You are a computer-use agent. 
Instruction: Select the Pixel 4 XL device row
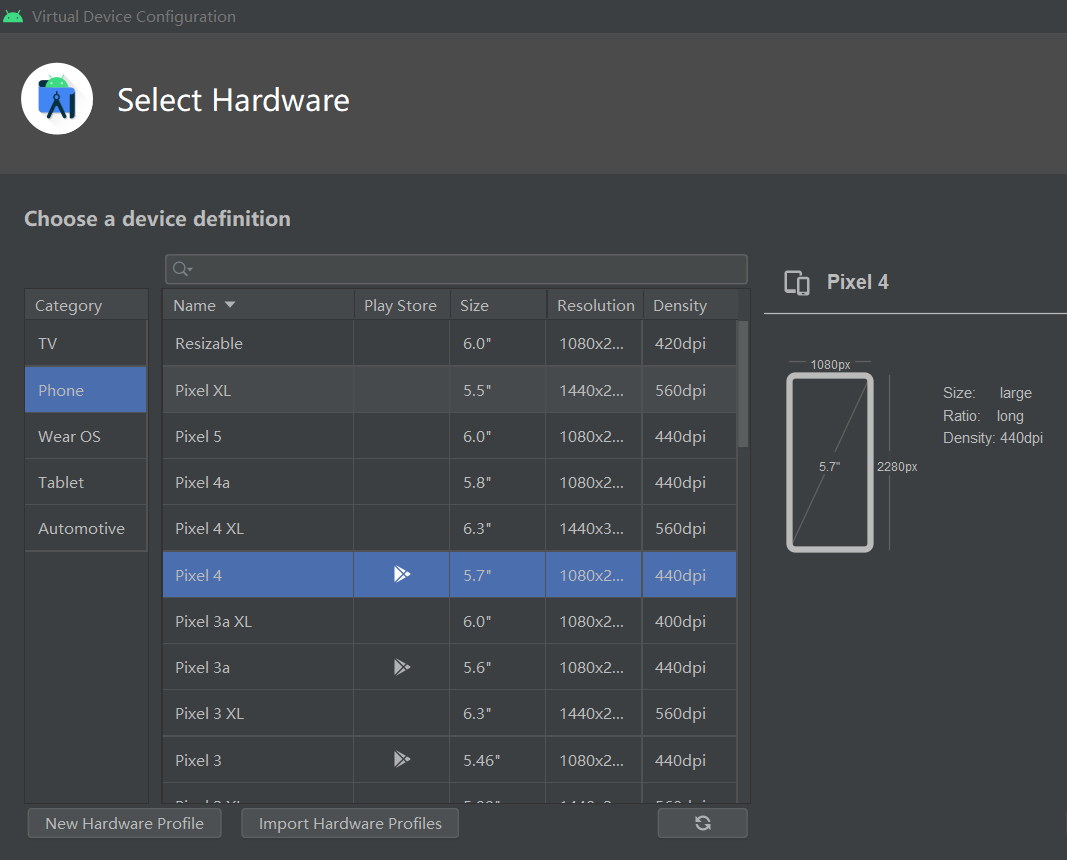[x=449, y=528]
